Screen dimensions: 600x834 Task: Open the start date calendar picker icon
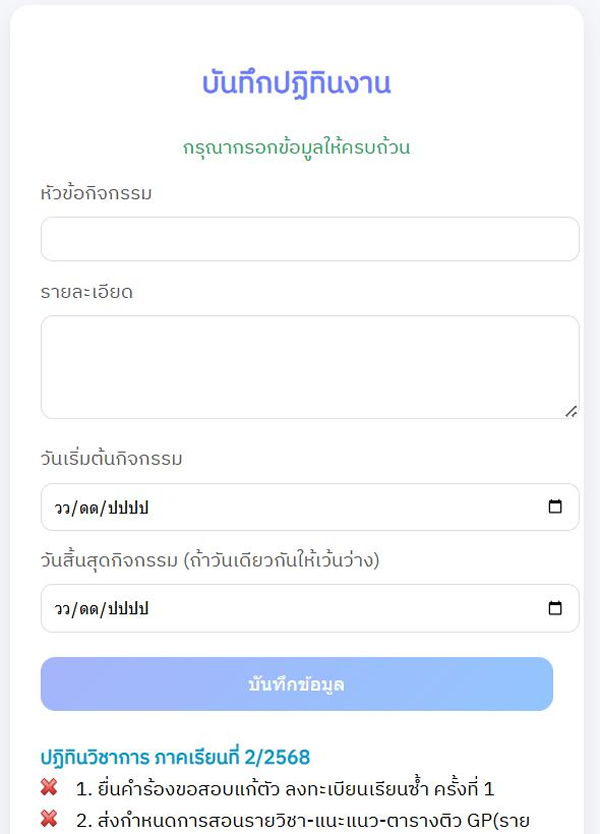(x=556, y=507)
